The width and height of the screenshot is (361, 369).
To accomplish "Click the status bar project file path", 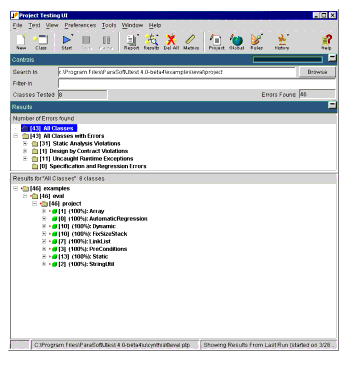I will (115, 345).
